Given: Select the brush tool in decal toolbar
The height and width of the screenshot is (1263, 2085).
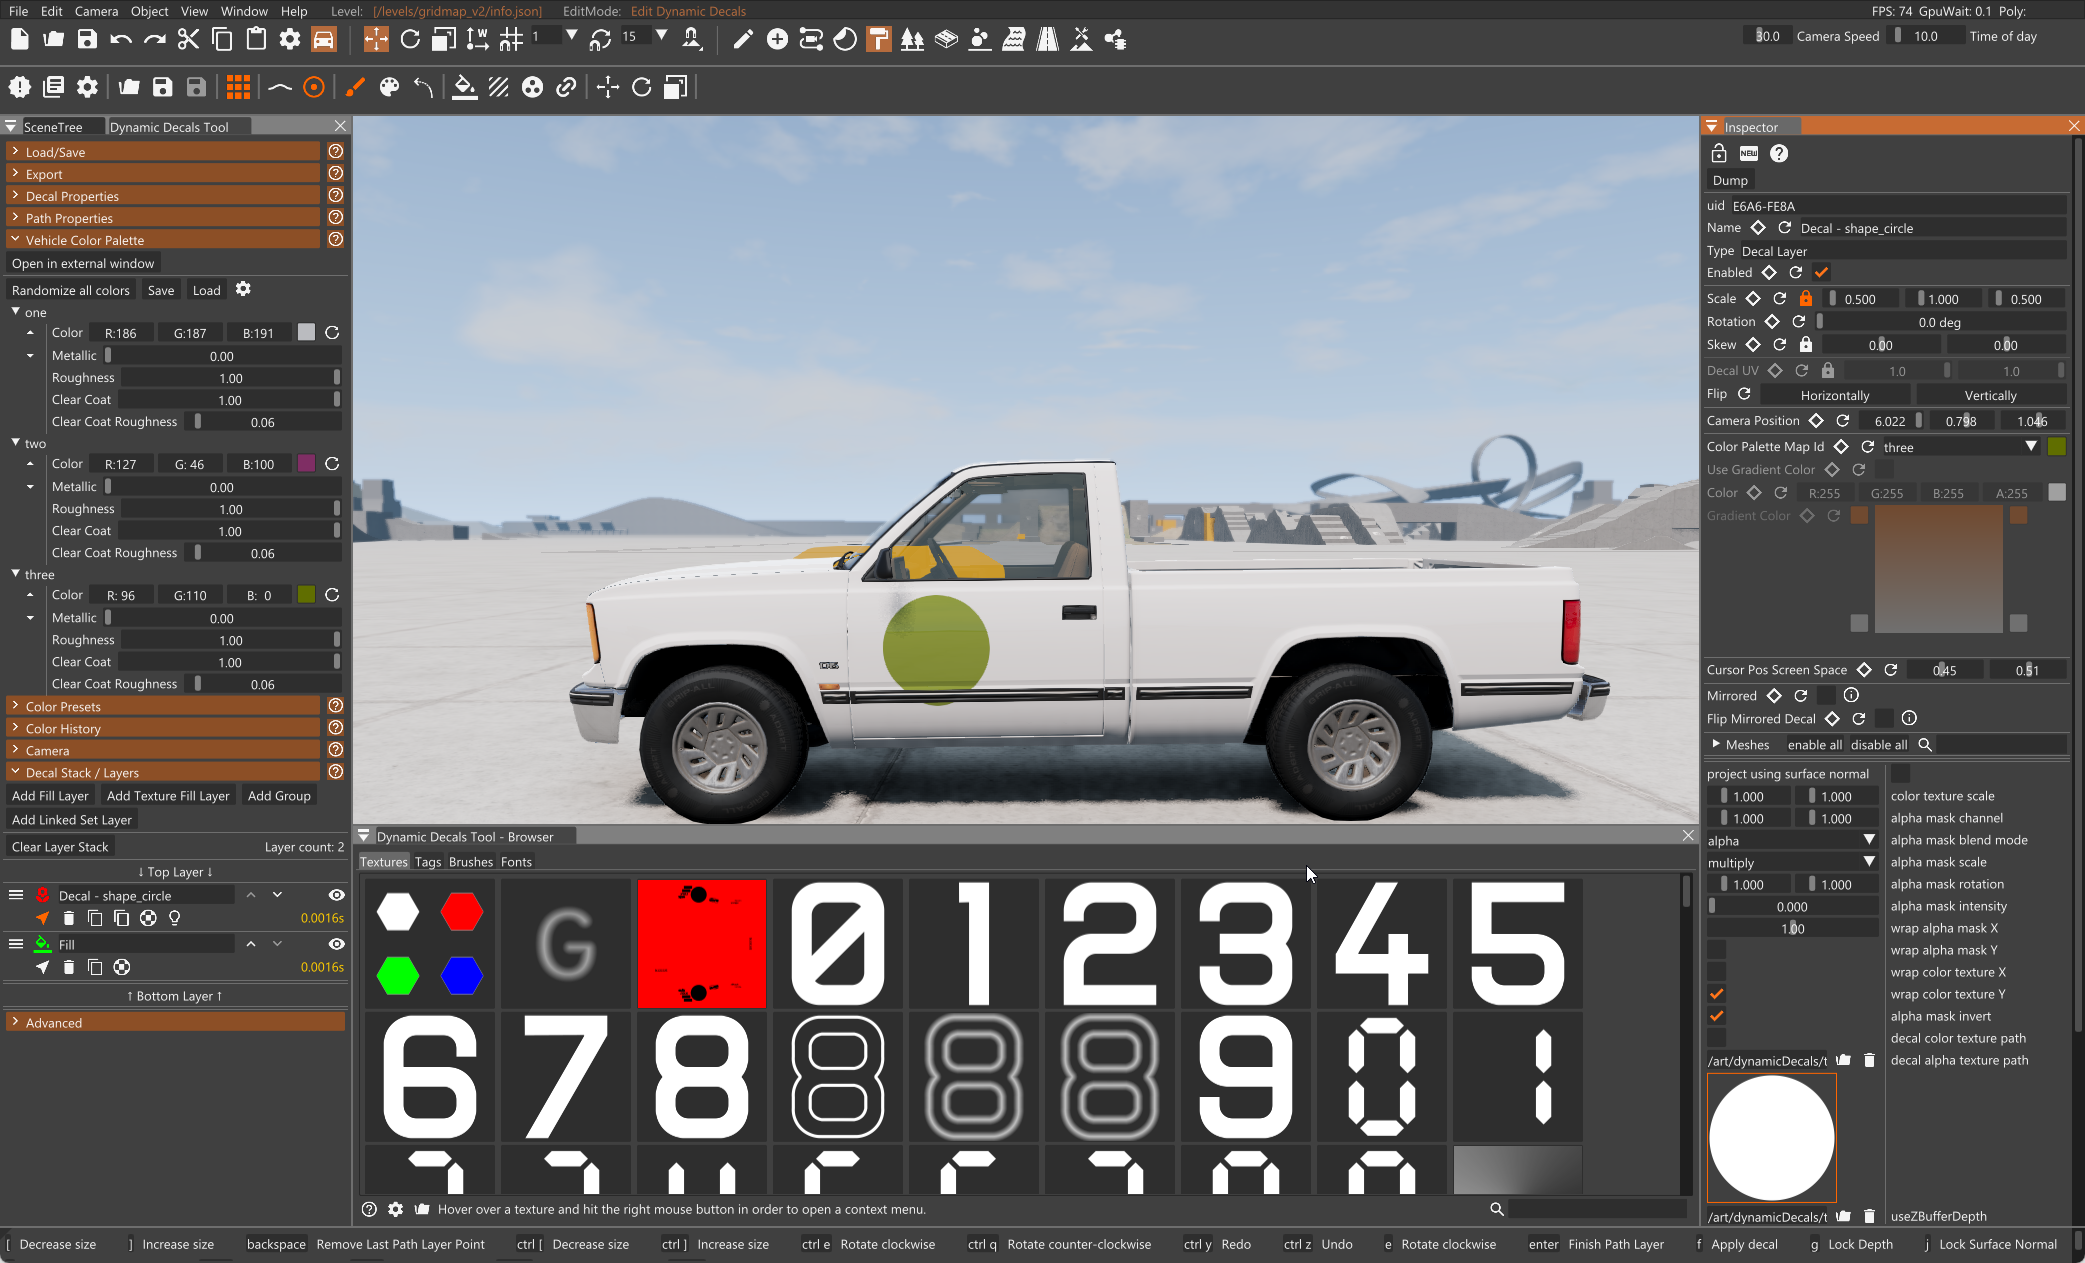Looking at the screenshot, I should (354, 87).
